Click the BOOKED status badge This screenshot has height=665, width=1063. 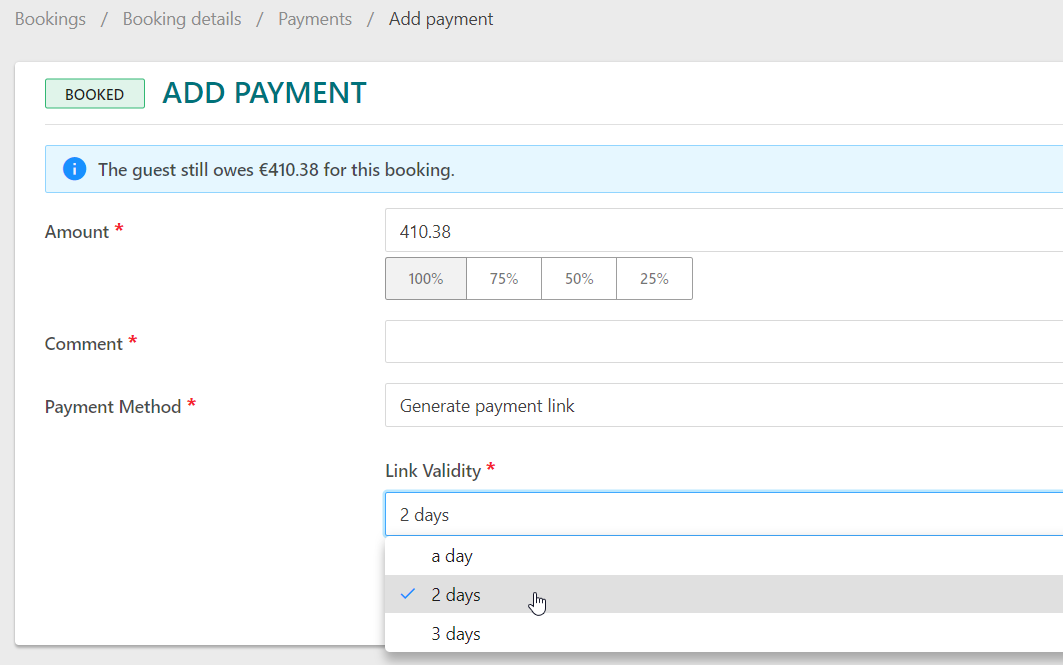pyautogui.click(x=95, y=94)
